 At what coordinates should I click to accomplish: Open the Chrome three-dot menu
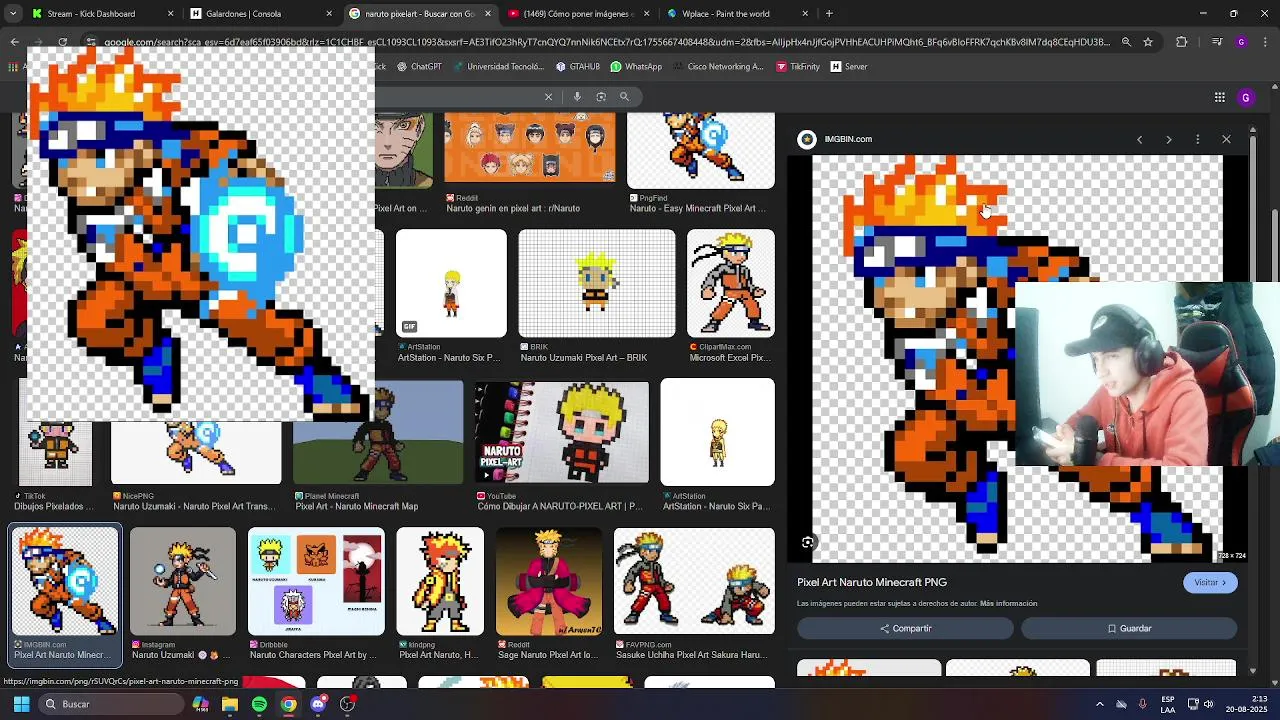coord(1264,42)
